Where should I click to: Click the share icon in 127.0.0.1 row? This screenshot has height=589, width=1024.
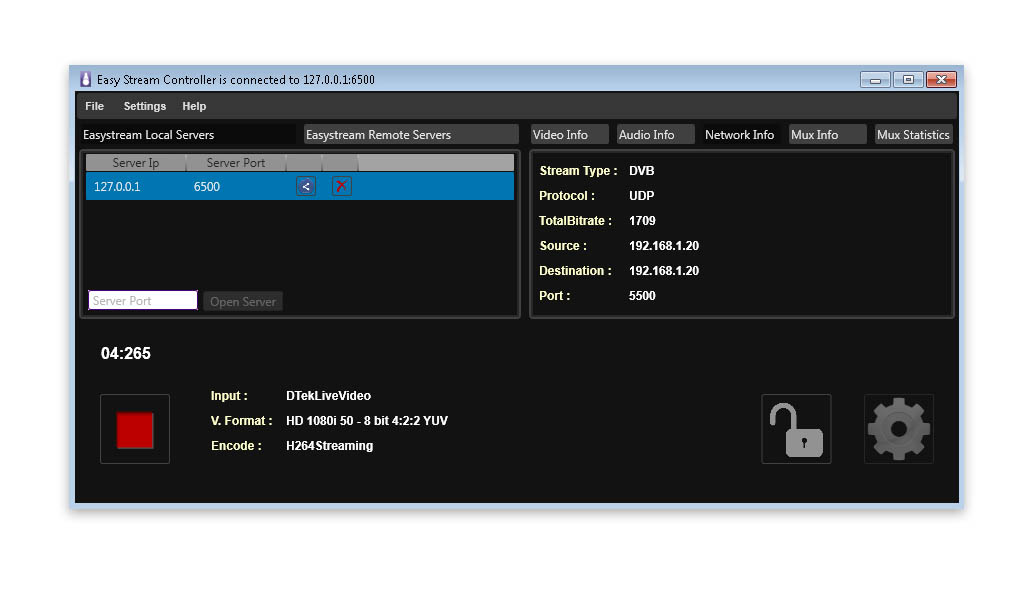click(x=306, y=186)
